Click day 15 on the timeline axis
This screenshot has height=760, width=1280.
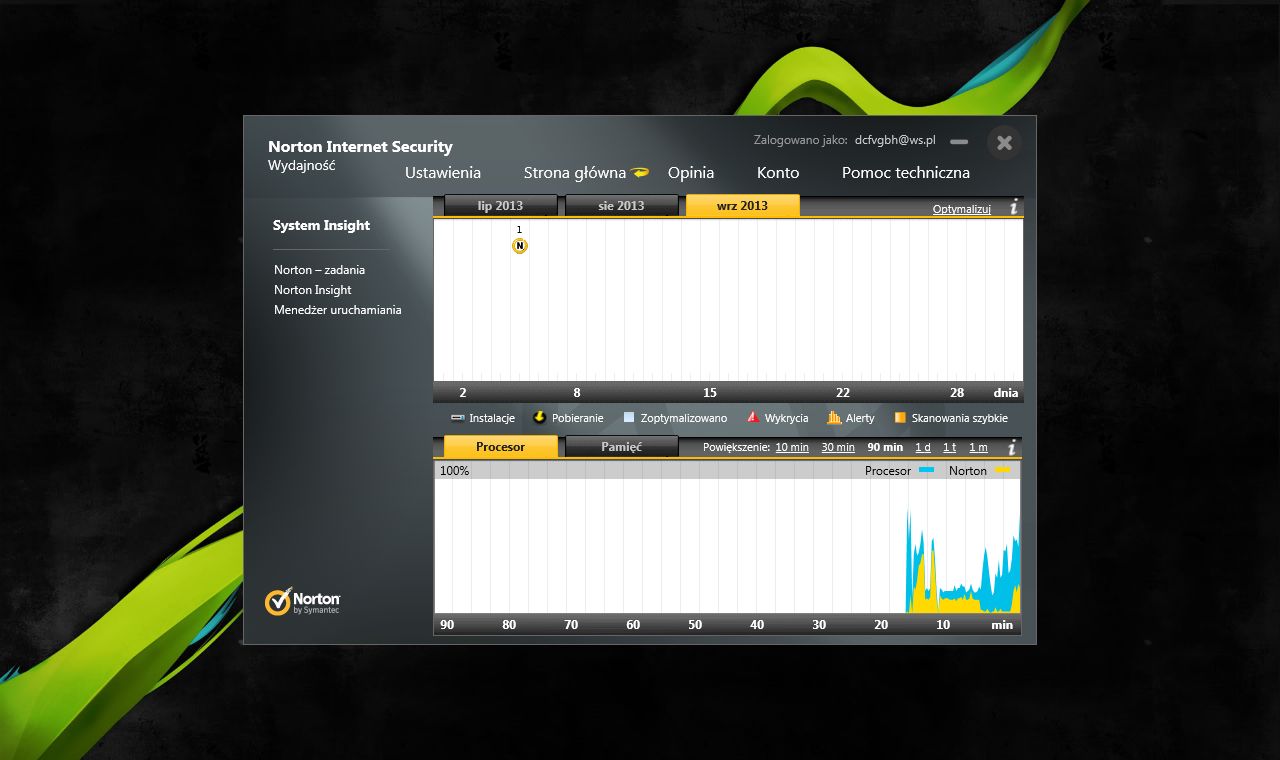(x=710, y=393)
